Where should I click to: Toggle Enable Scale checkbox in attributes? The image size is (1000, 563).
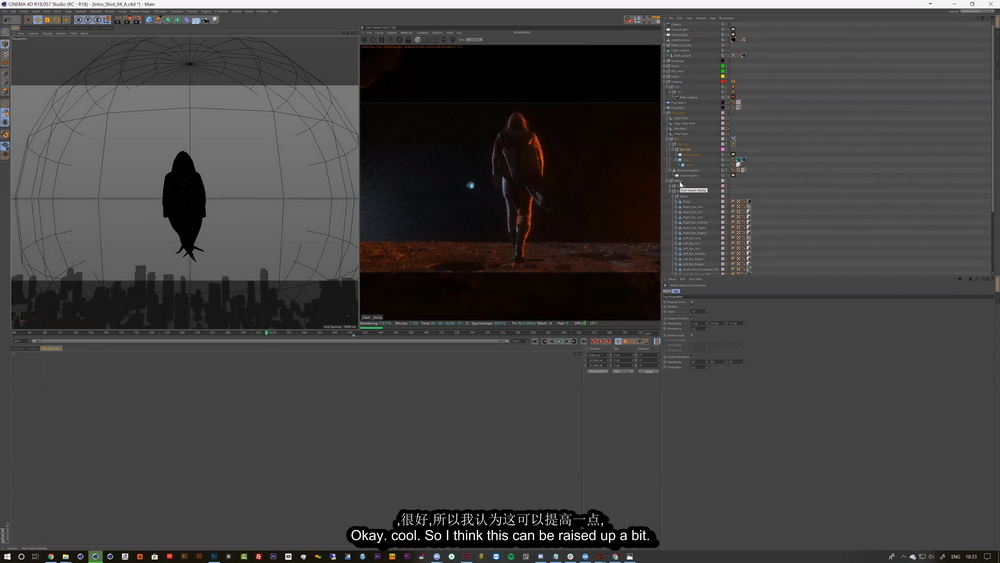(691, 335)
